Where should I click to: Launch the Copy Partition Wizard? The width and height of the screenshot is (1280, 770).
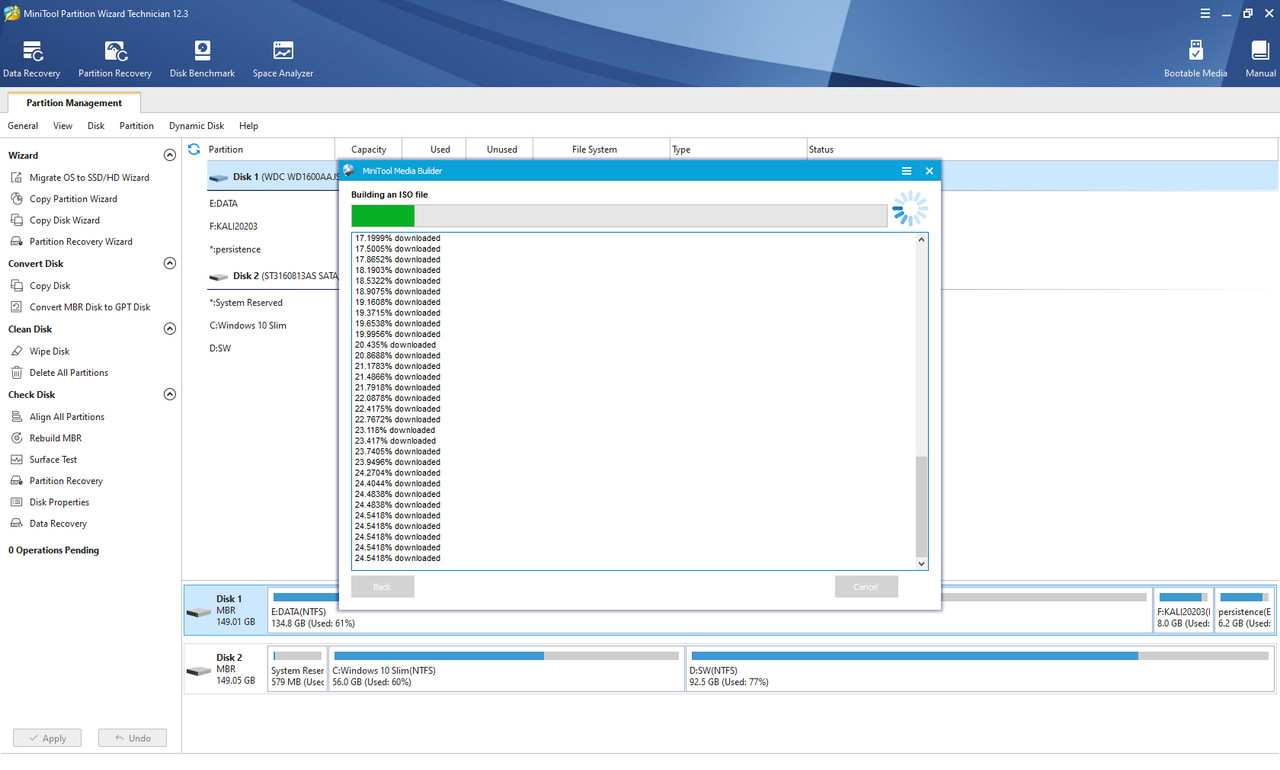(73, 199)
